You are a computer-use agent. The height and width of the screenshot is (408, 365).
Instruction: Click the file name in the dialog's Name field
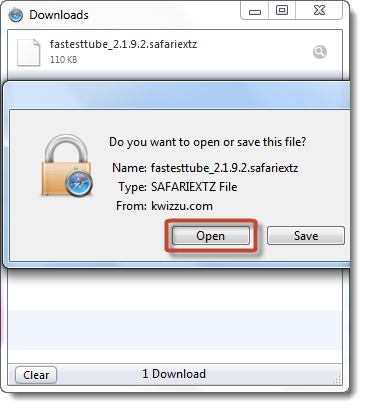224,168
